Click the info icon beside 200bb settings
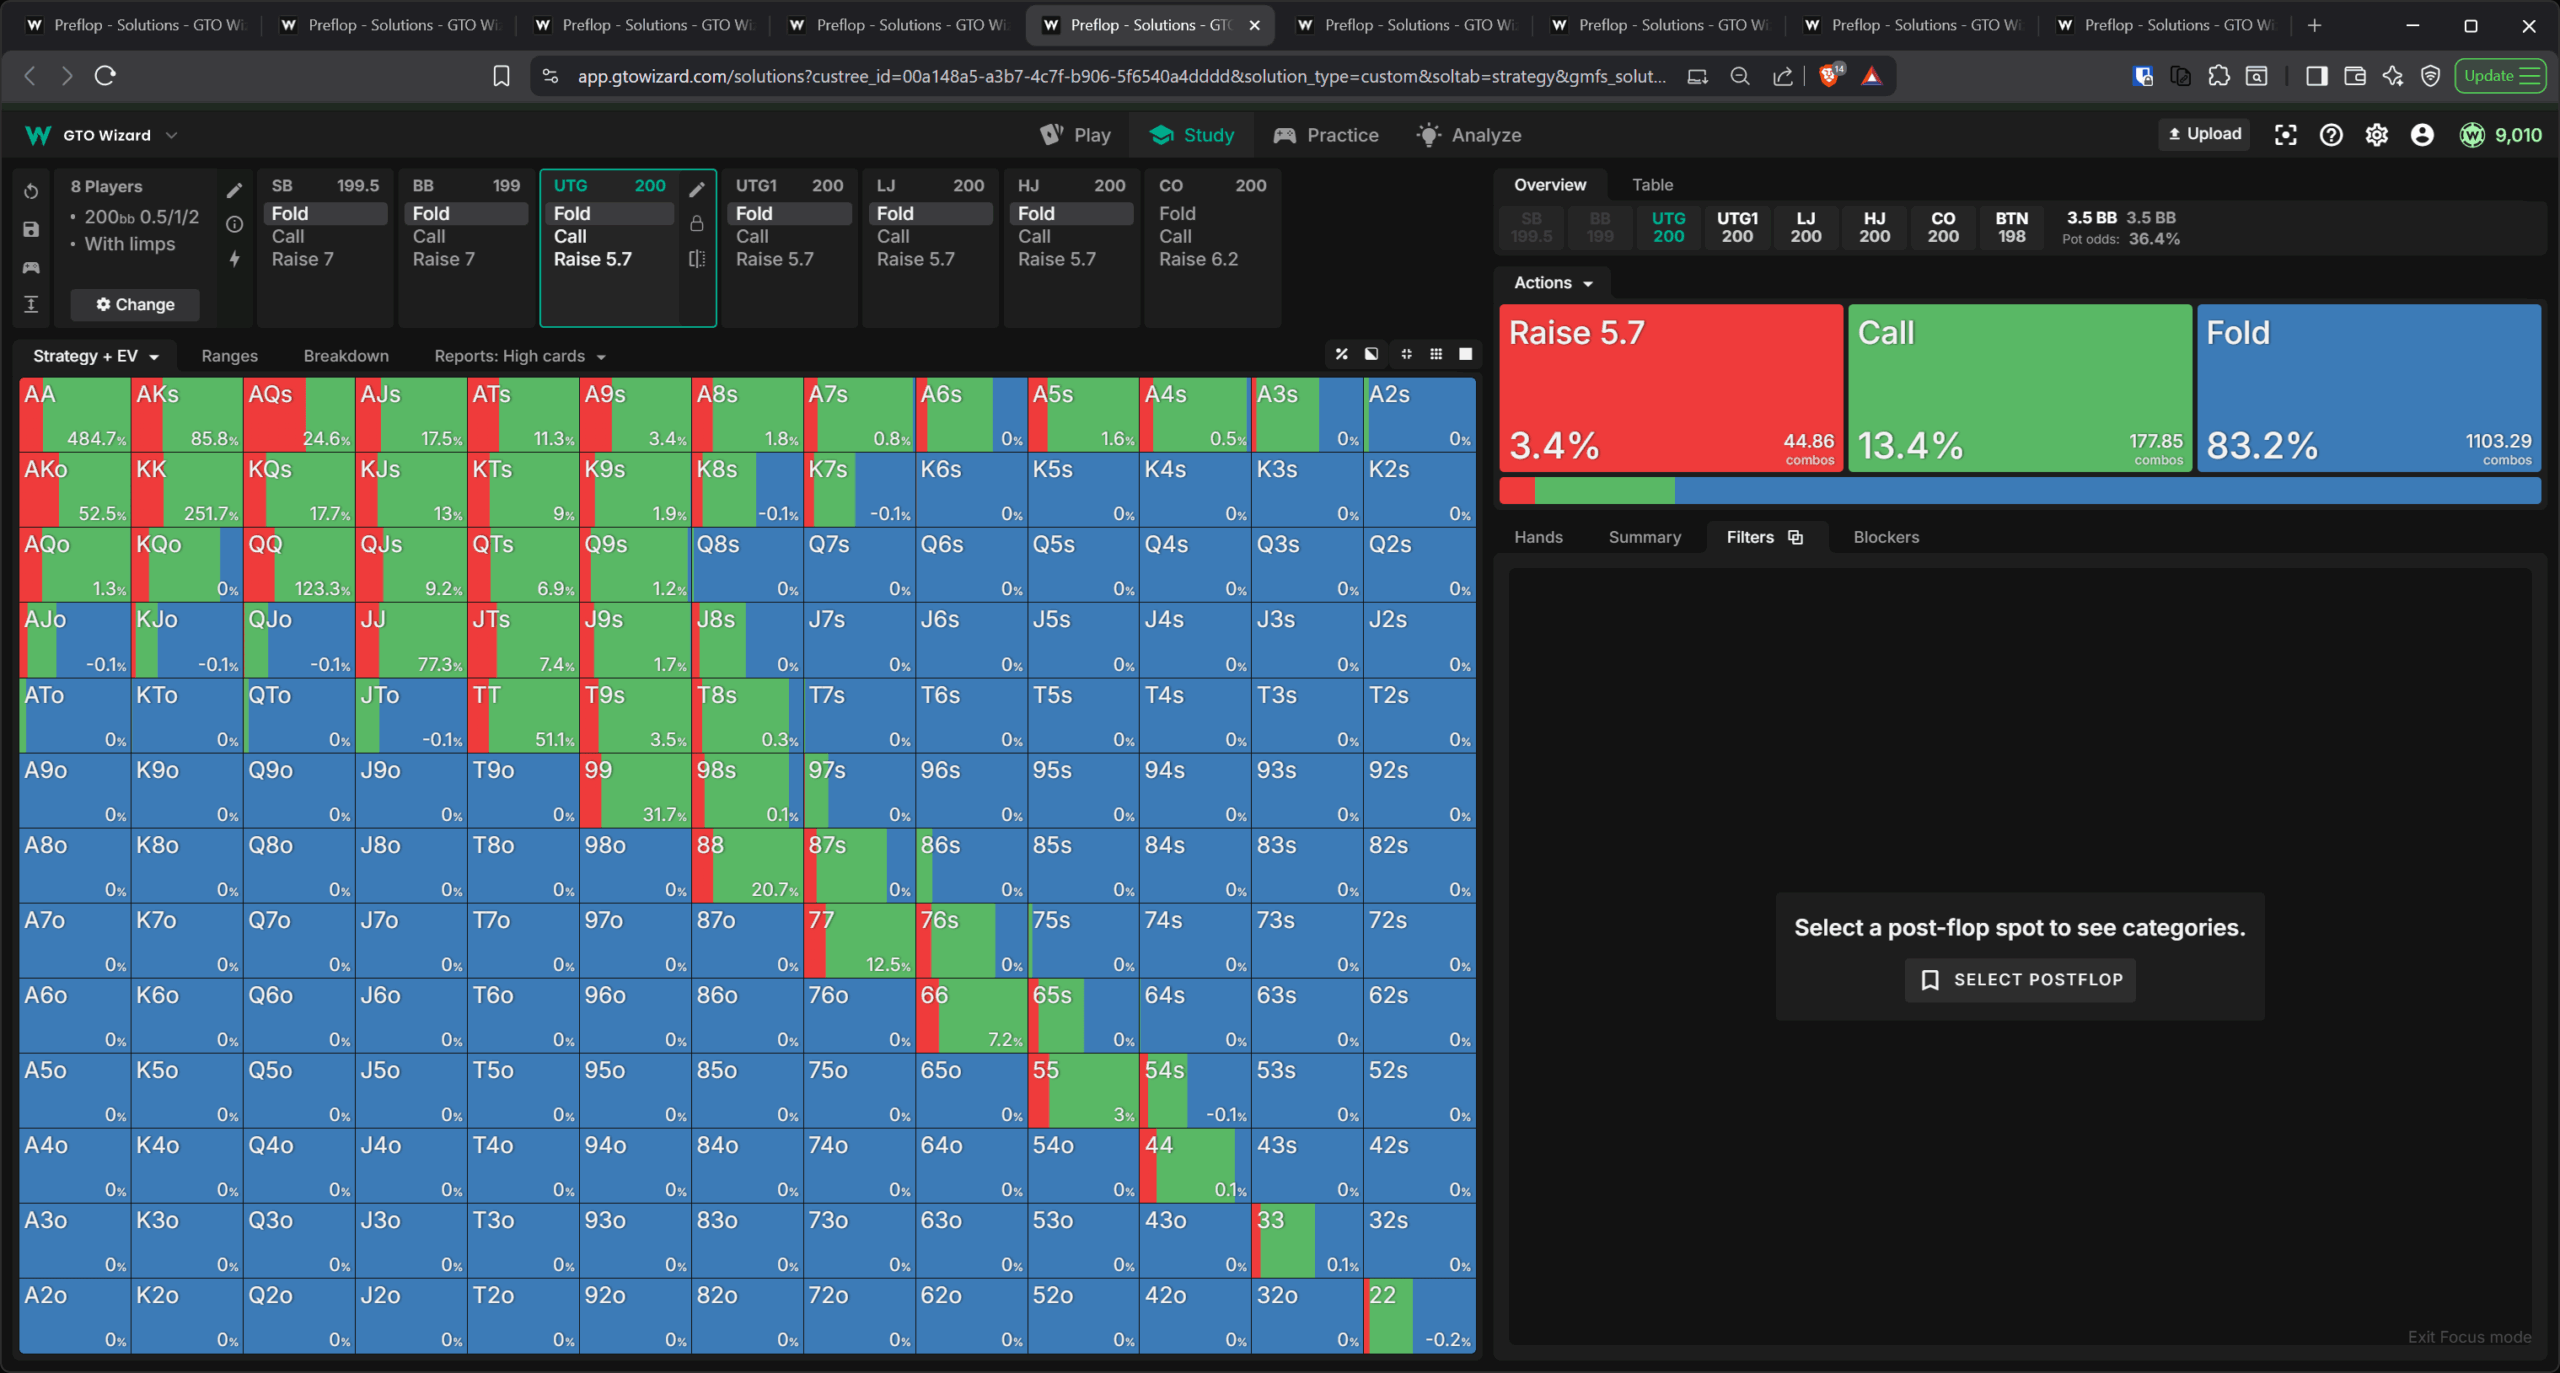This screenshot has width=2560, height=1373. tap(234, 224)
